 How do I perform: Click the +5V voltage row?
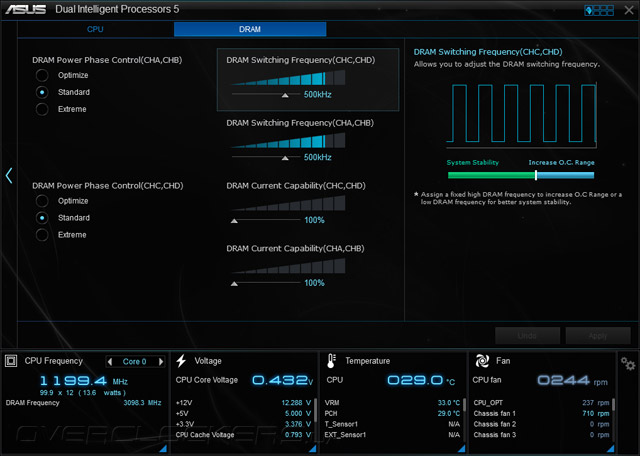(243, 414)
